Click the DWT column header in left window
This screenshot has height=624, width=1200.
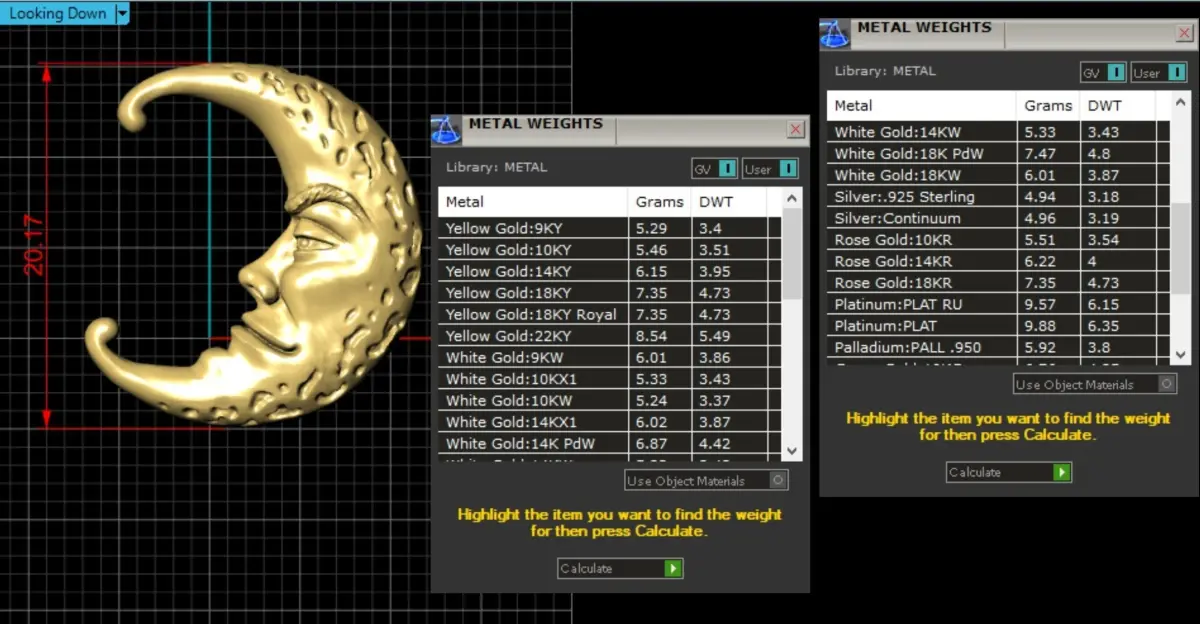pyautogui.click(x=729, y=202)
